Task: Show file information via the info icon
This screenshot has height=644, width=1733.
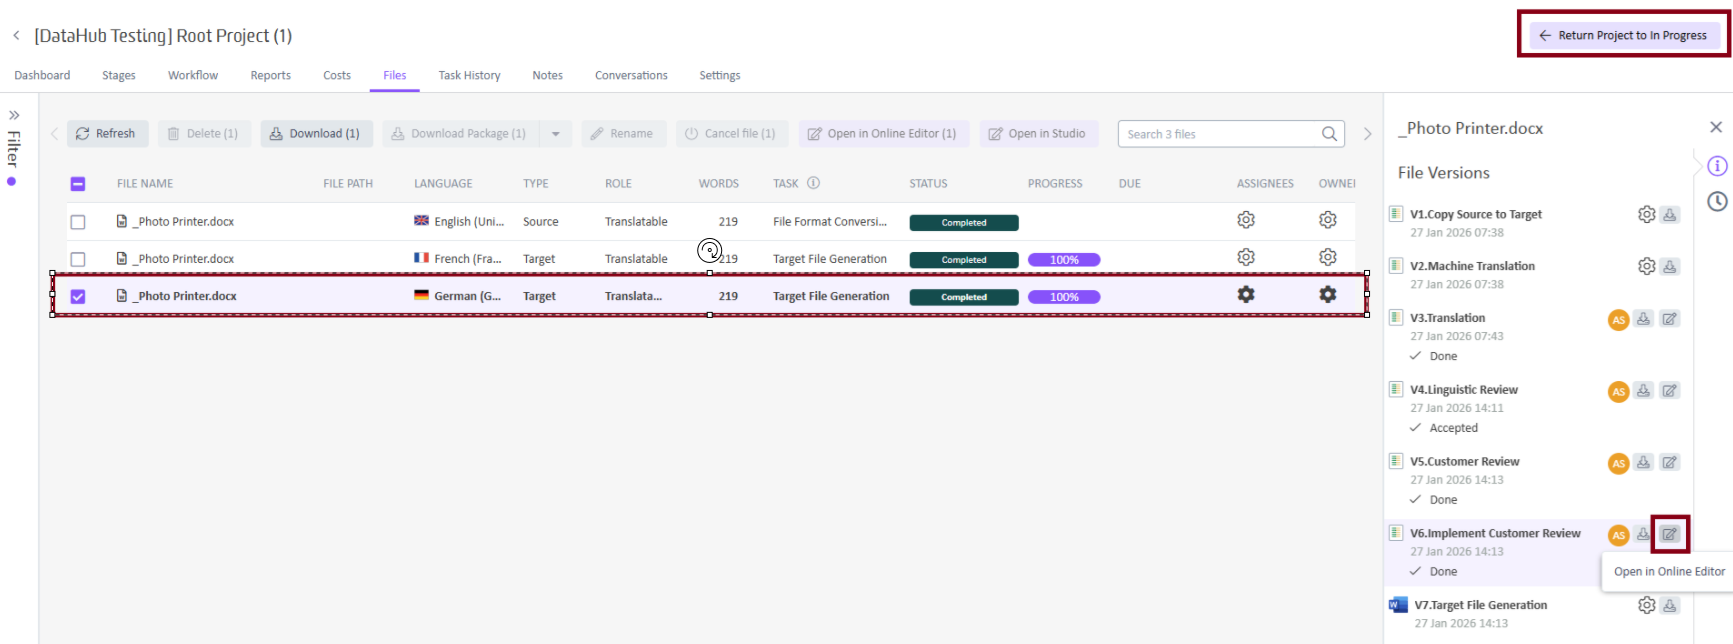Action: (1717, 166)
